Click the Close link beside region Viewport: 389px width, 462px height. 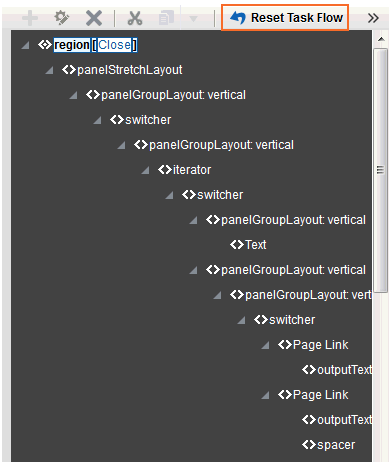114,45
